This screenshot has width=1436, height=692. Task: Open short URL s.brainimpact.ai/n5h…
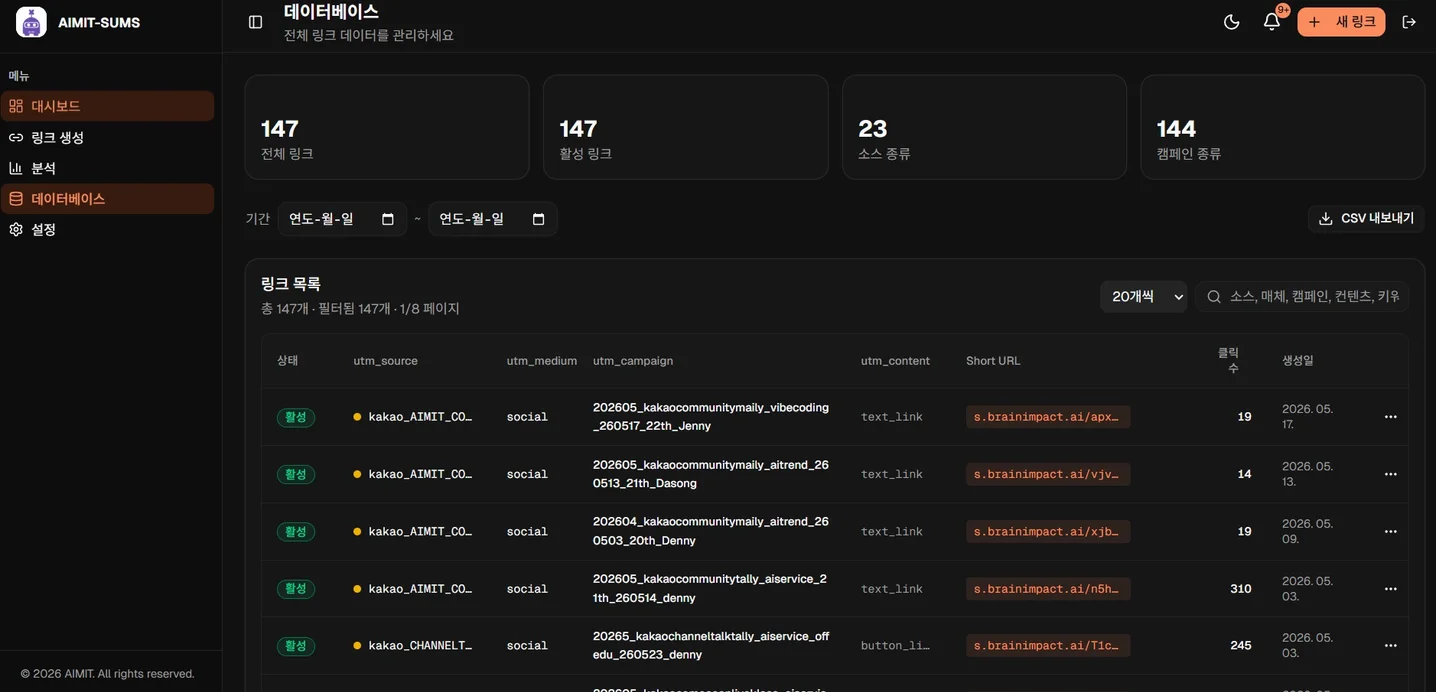[1048, 589]
